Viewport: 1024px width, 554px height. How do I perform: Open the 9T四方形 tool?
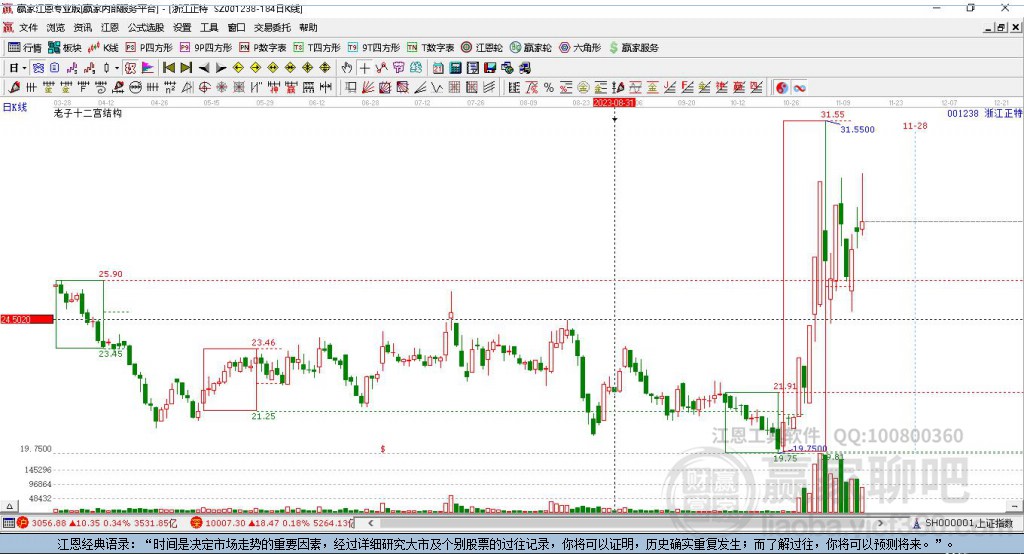click(x=374, y=48)
